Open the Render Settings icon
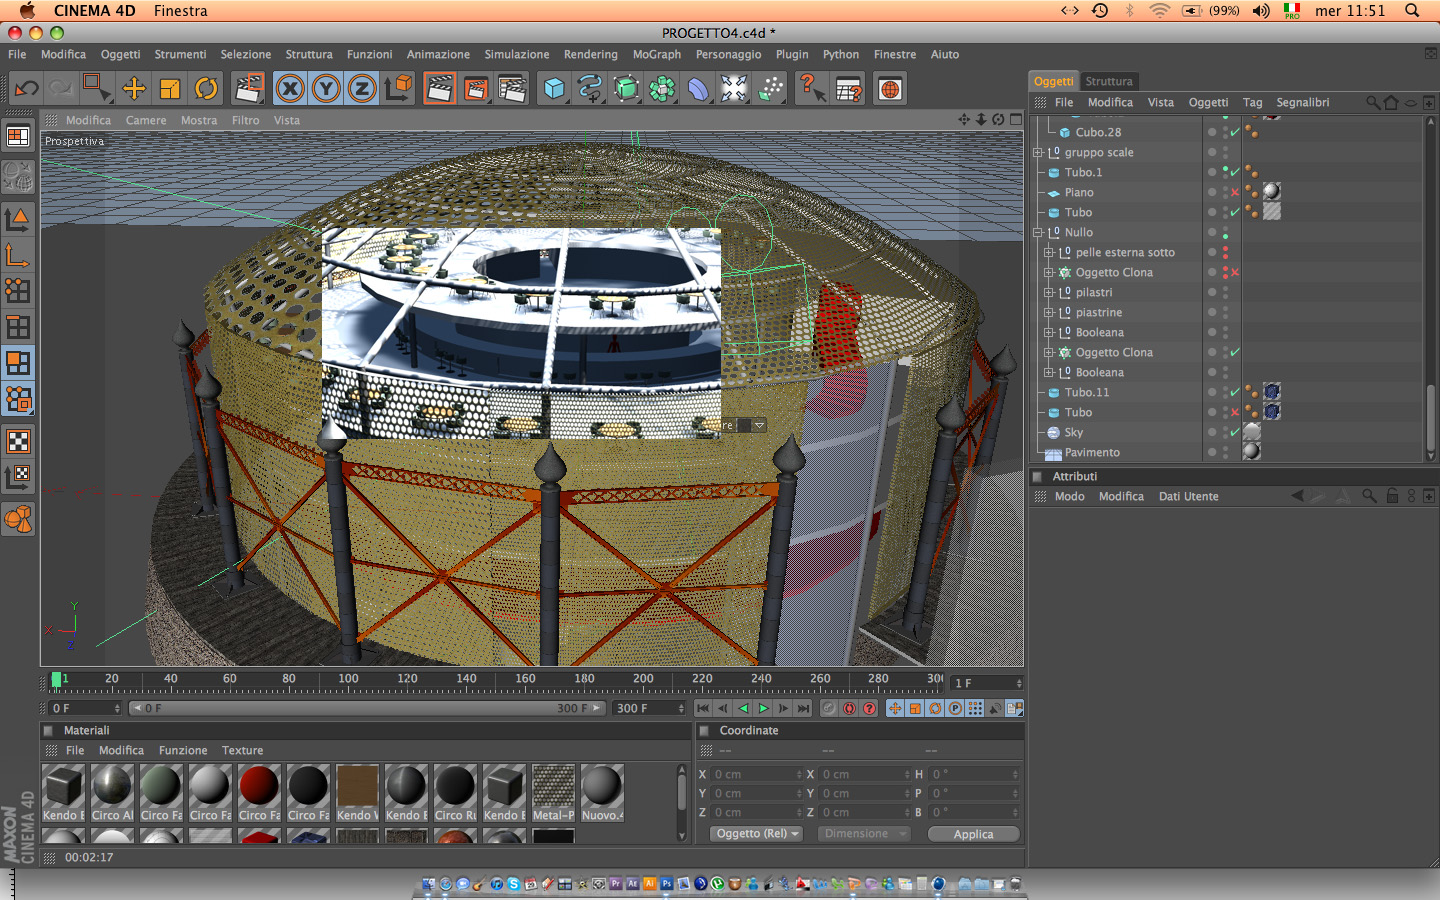1440x900 pixels. (512, 89)
